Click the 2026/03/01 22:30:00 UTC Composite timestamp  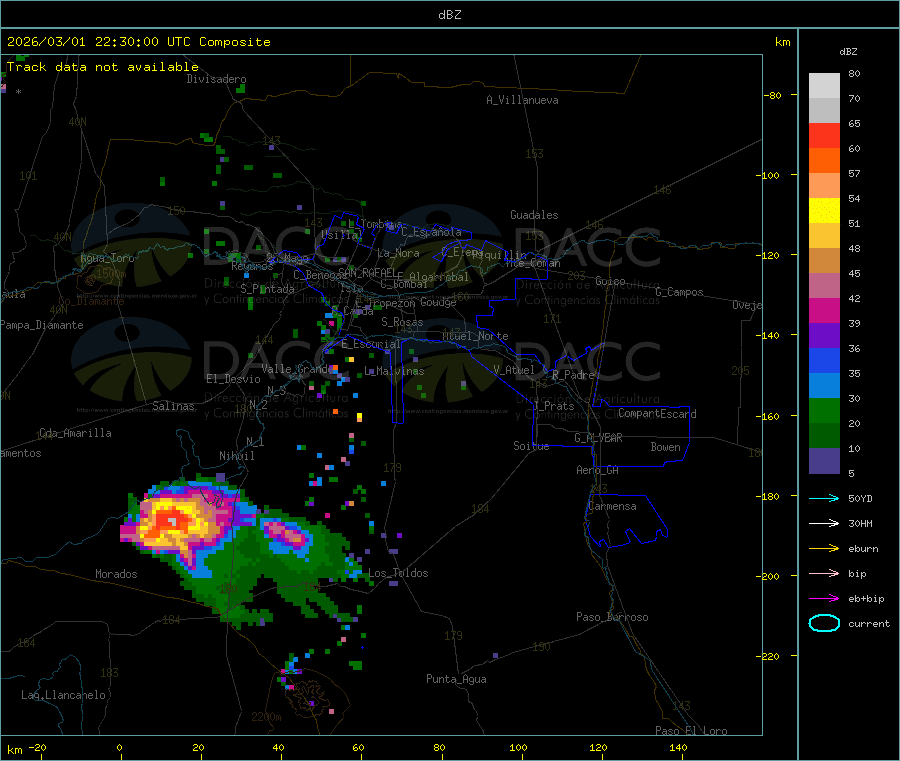(x=138, y=42)
